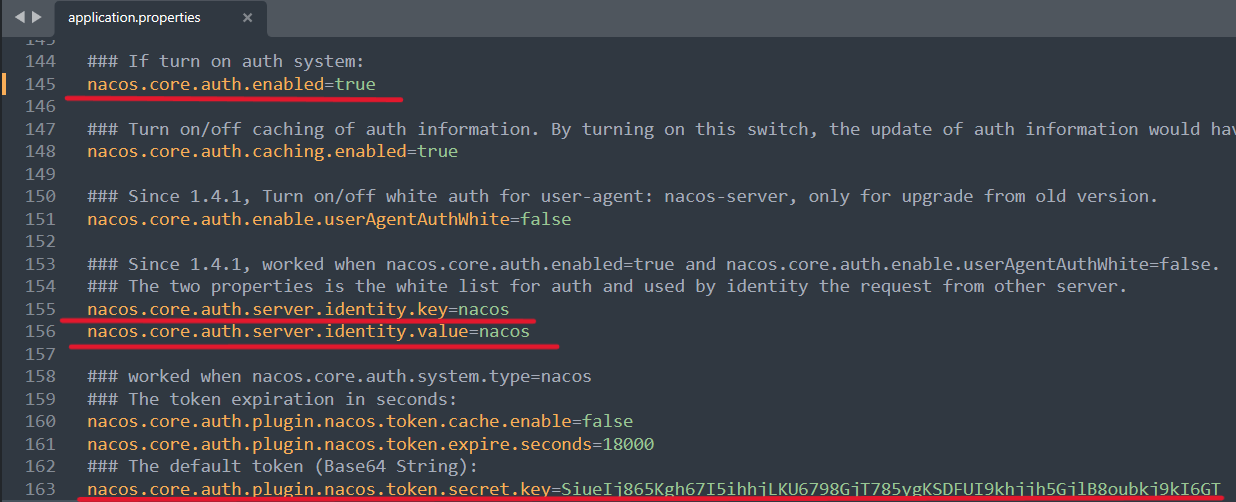
Task: Close the application.properties tab
Action: click(x=247, y=17)
